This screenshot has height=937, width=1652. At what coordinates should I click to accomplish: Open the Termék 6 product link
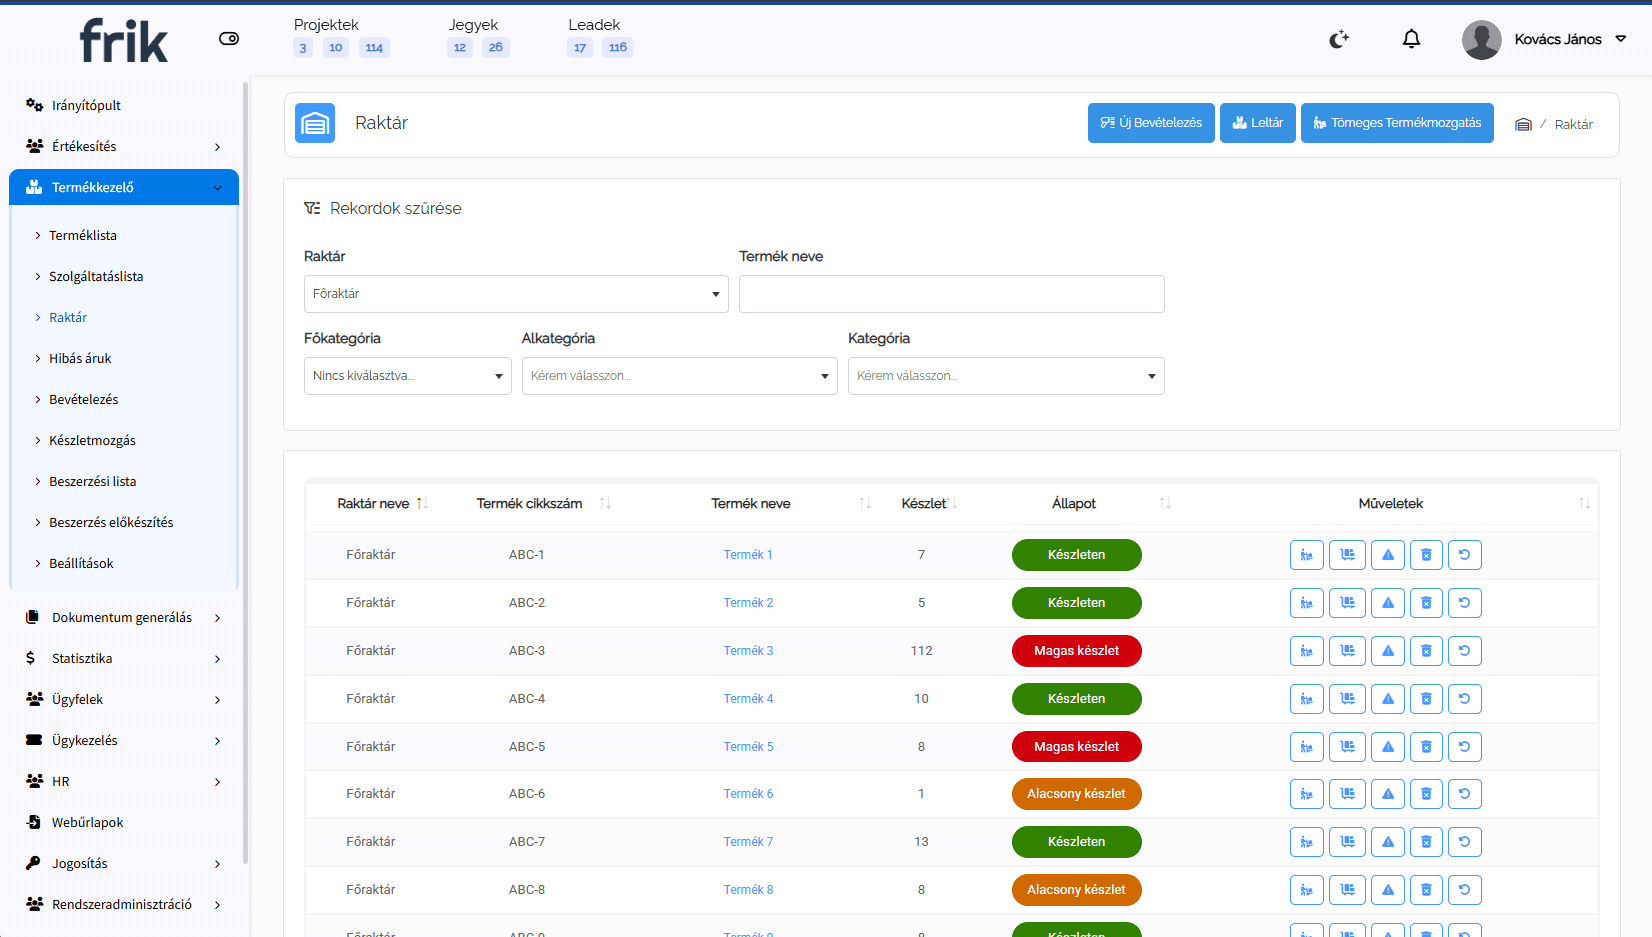pos(748,794)
